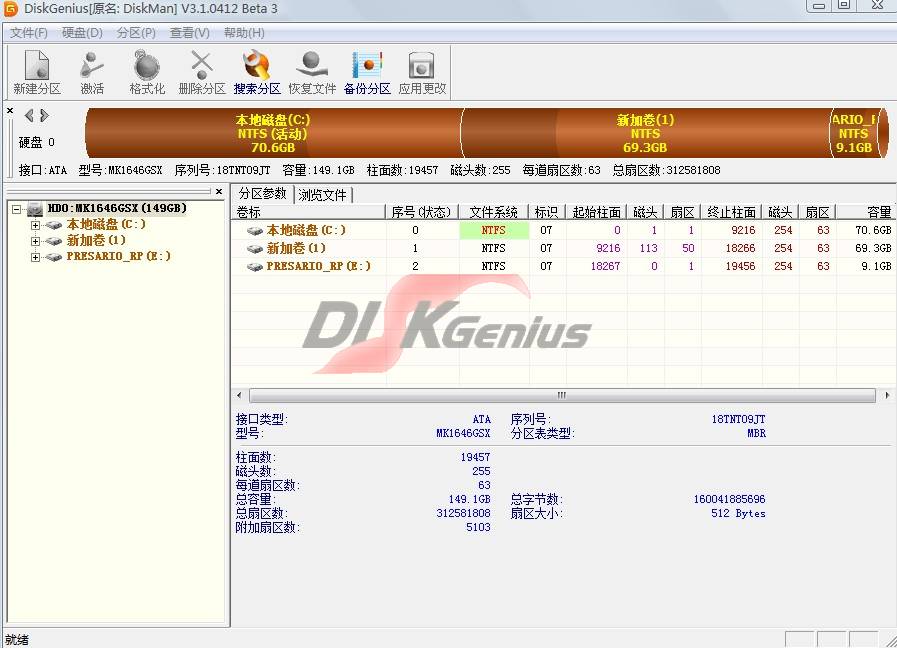This screenshot has height=648, width=897.
Task: Open the 帮助(H) menu
Action: point(244,33)
